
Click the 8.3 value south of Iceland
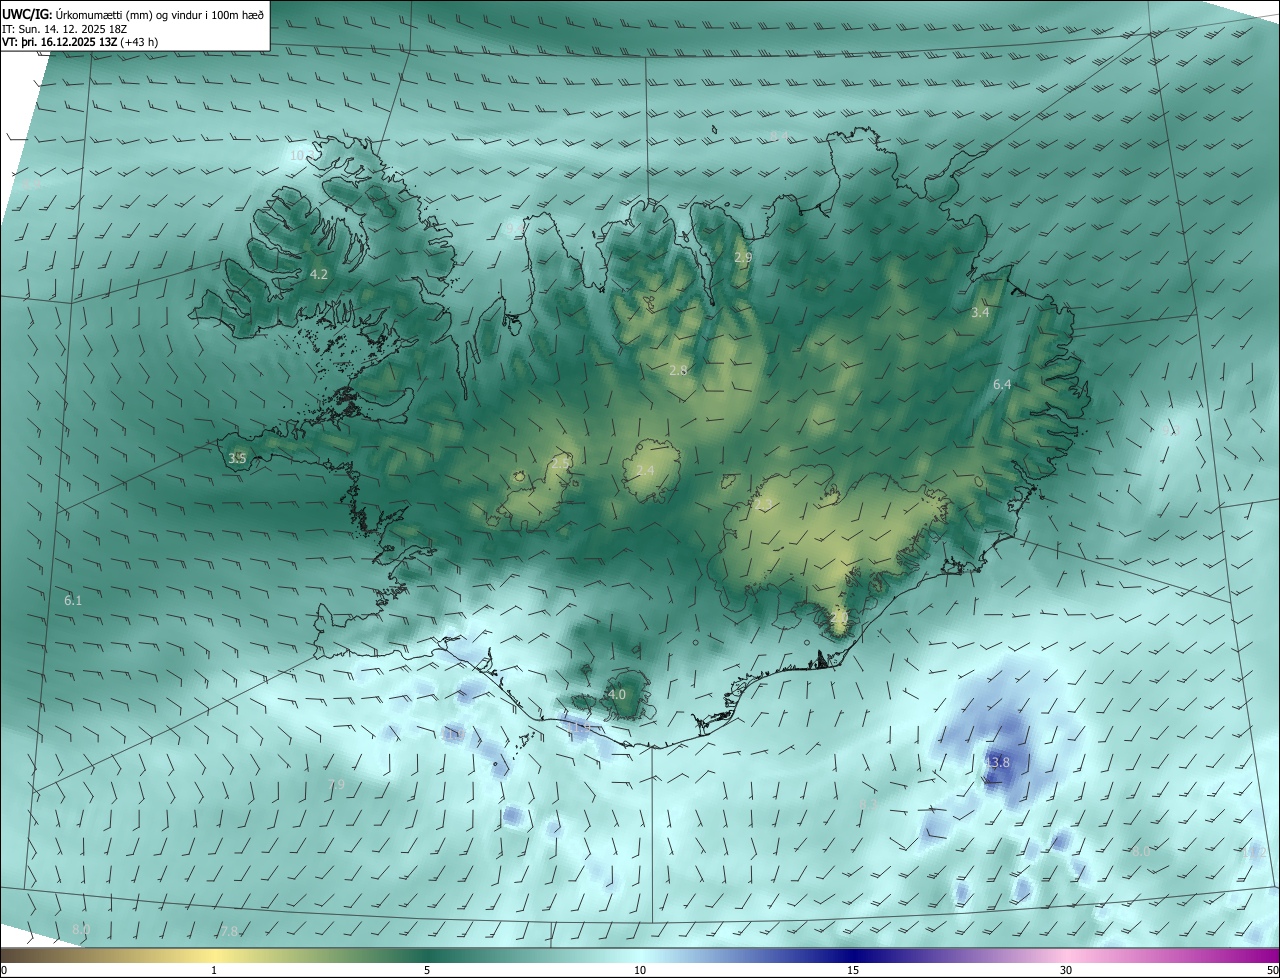coord(868,805)
